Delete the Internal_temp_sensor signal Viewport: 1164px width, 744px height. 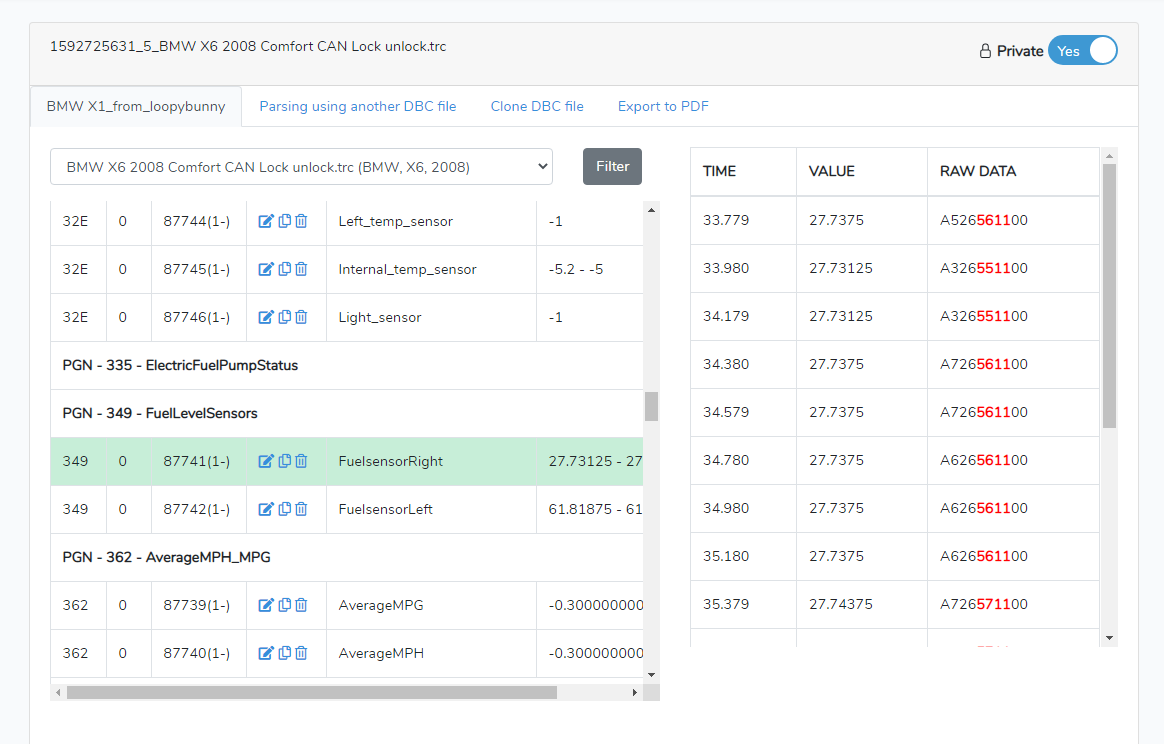[301, 268]
